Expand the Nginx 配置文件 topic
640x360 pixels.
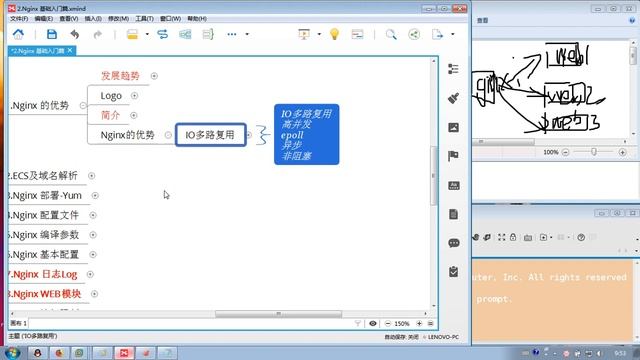[x=93, y=215]
